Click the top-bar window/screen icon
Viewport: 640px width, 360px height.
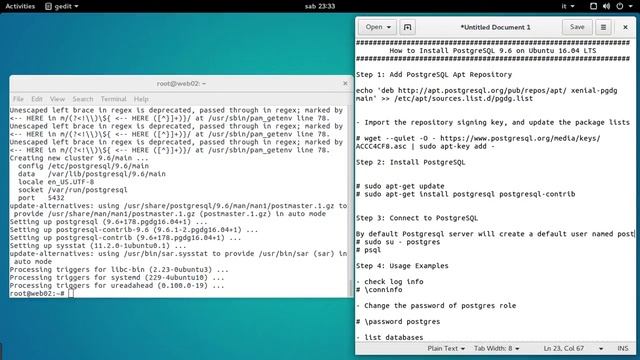593,6
